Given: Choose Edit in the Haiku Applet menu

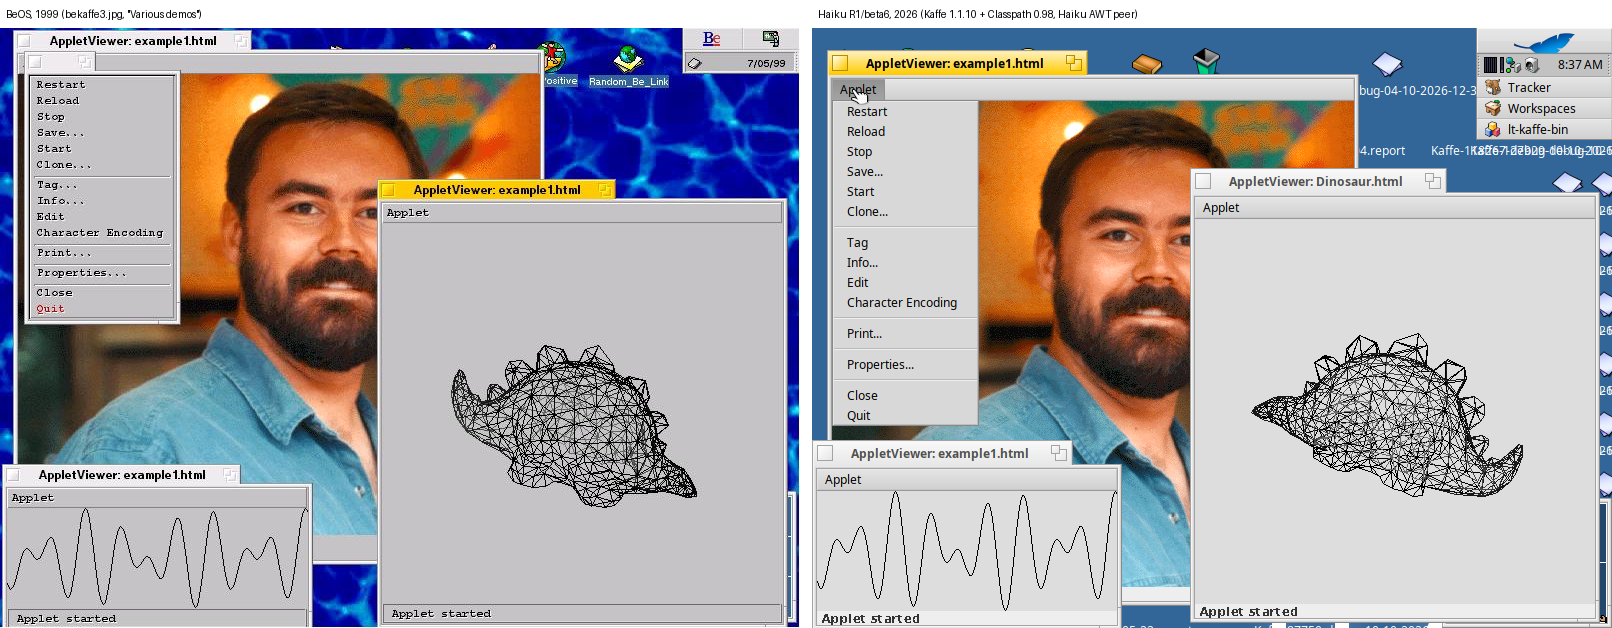Looking at the screenshot, I should (906, 282).
